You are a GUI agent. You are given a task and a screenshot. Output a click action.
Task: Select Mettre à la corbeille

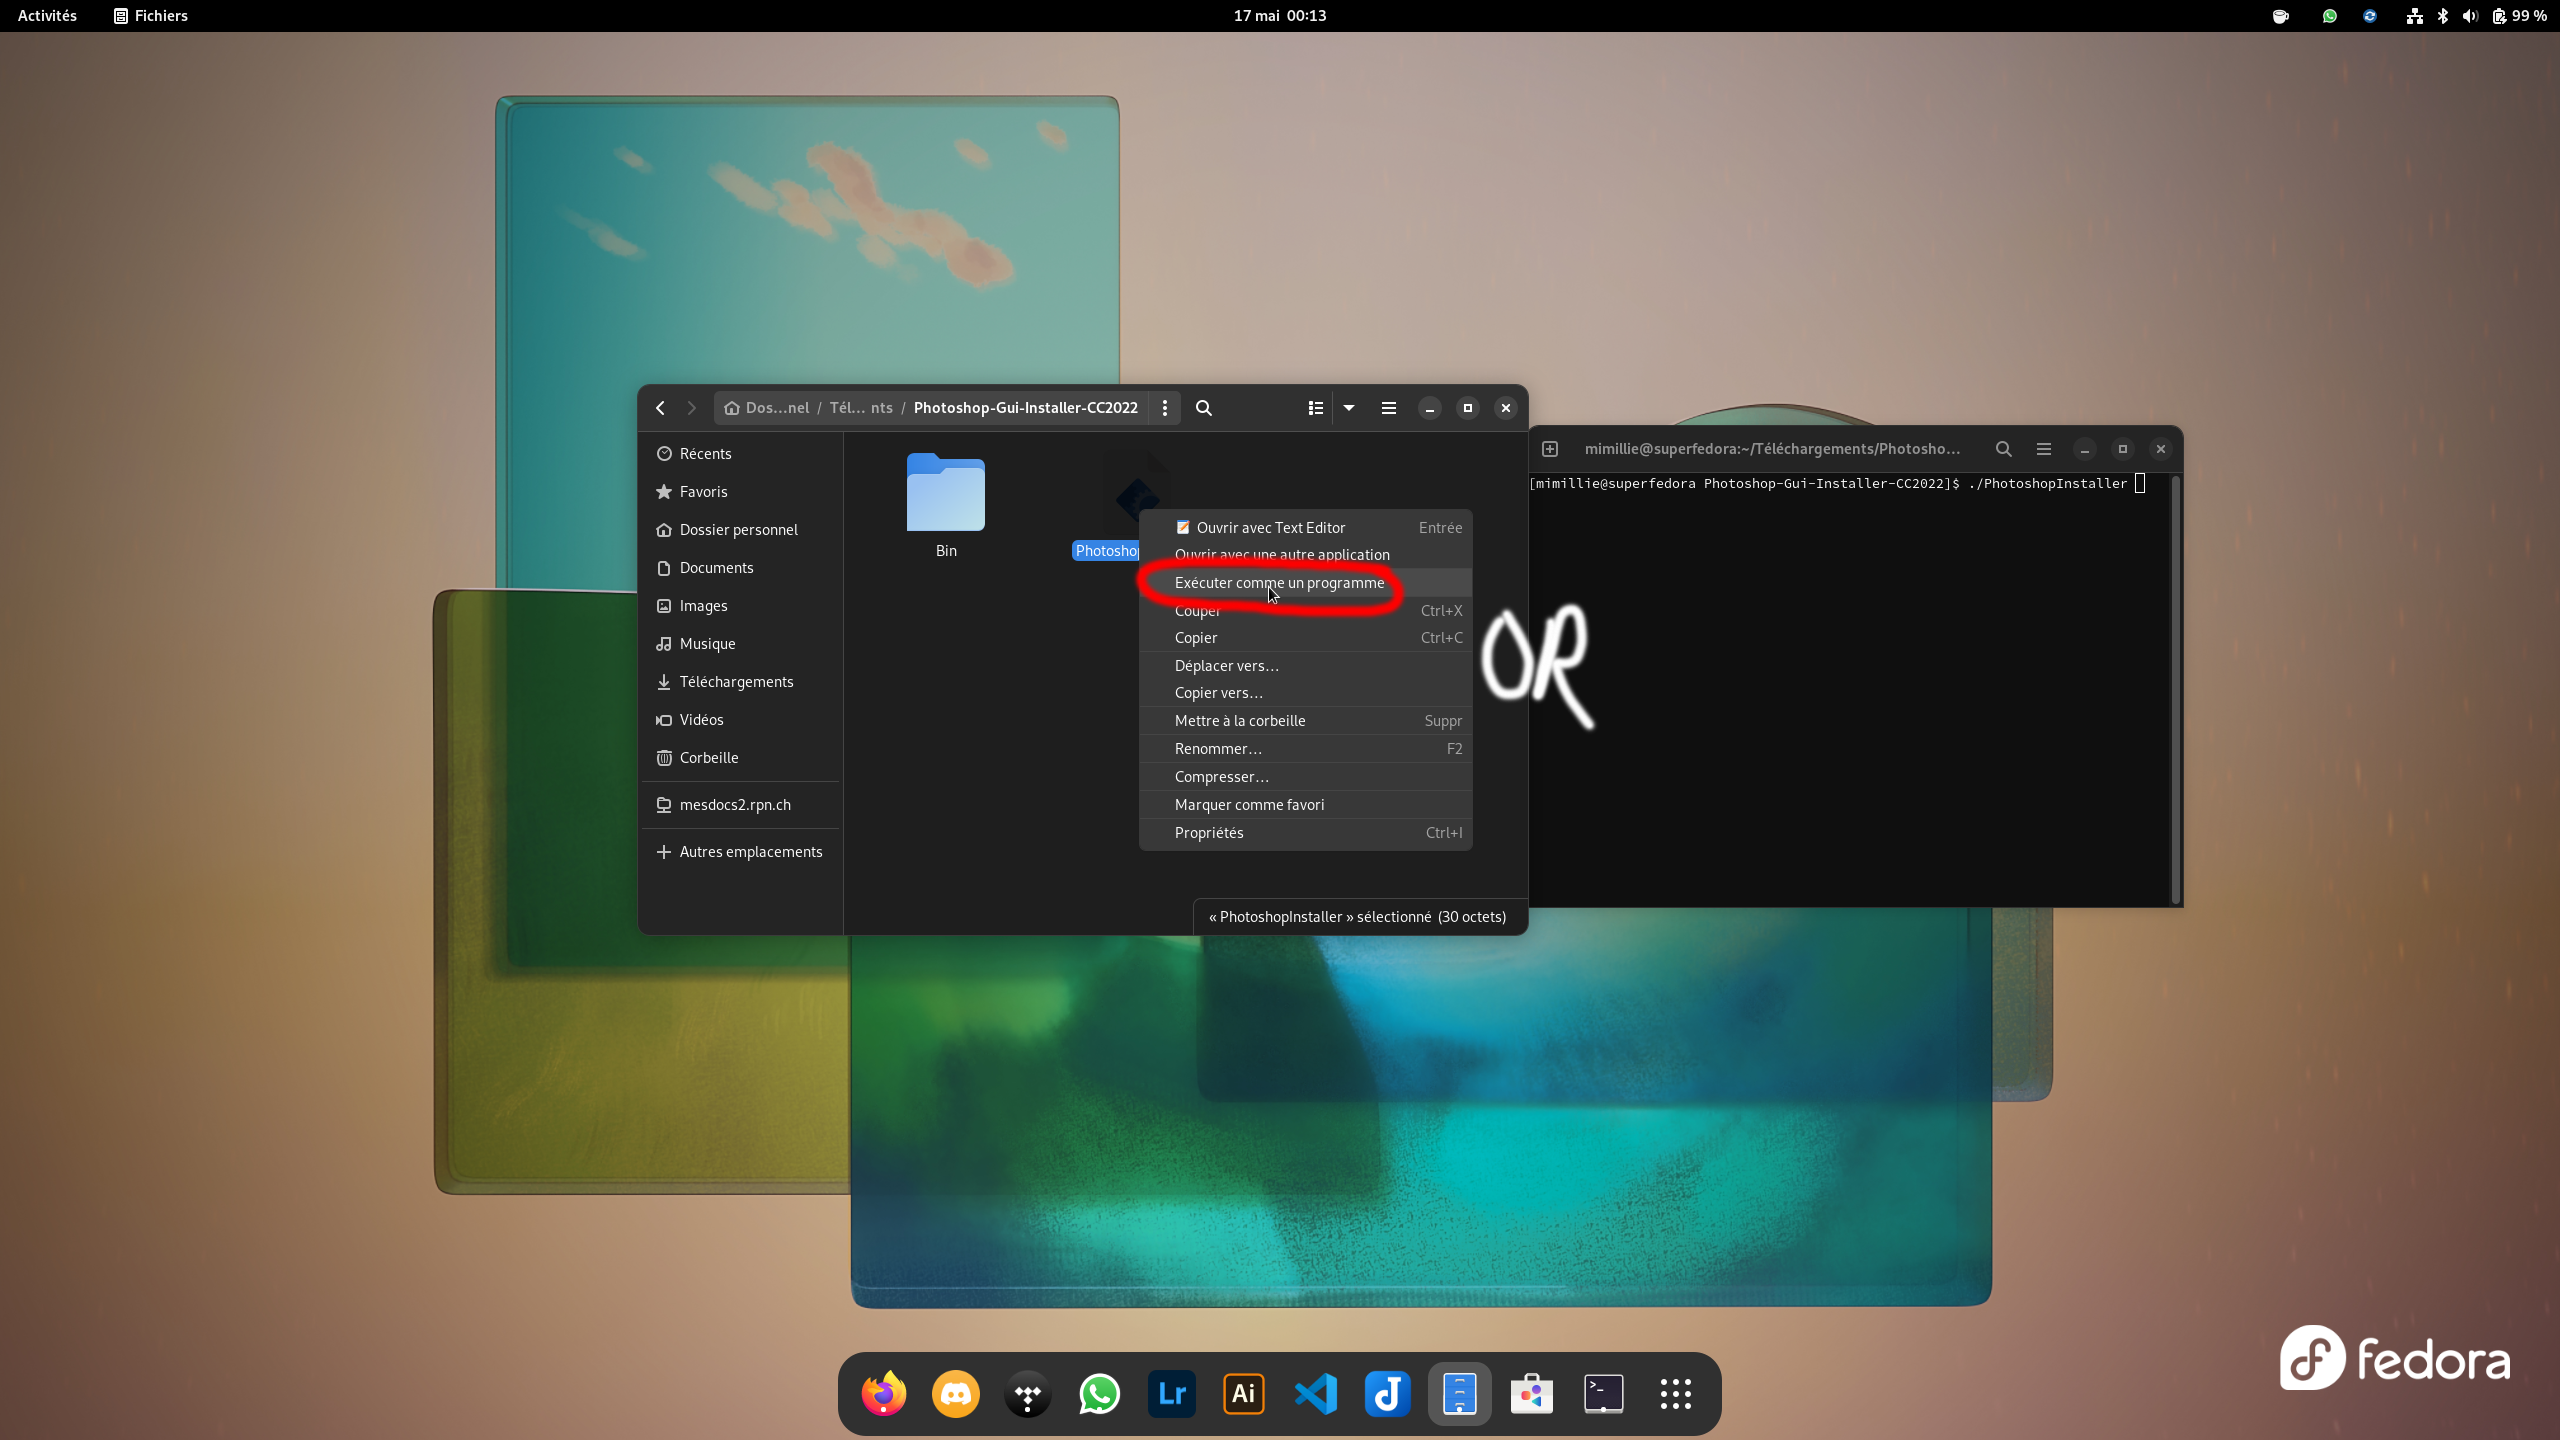[1306, 721]
